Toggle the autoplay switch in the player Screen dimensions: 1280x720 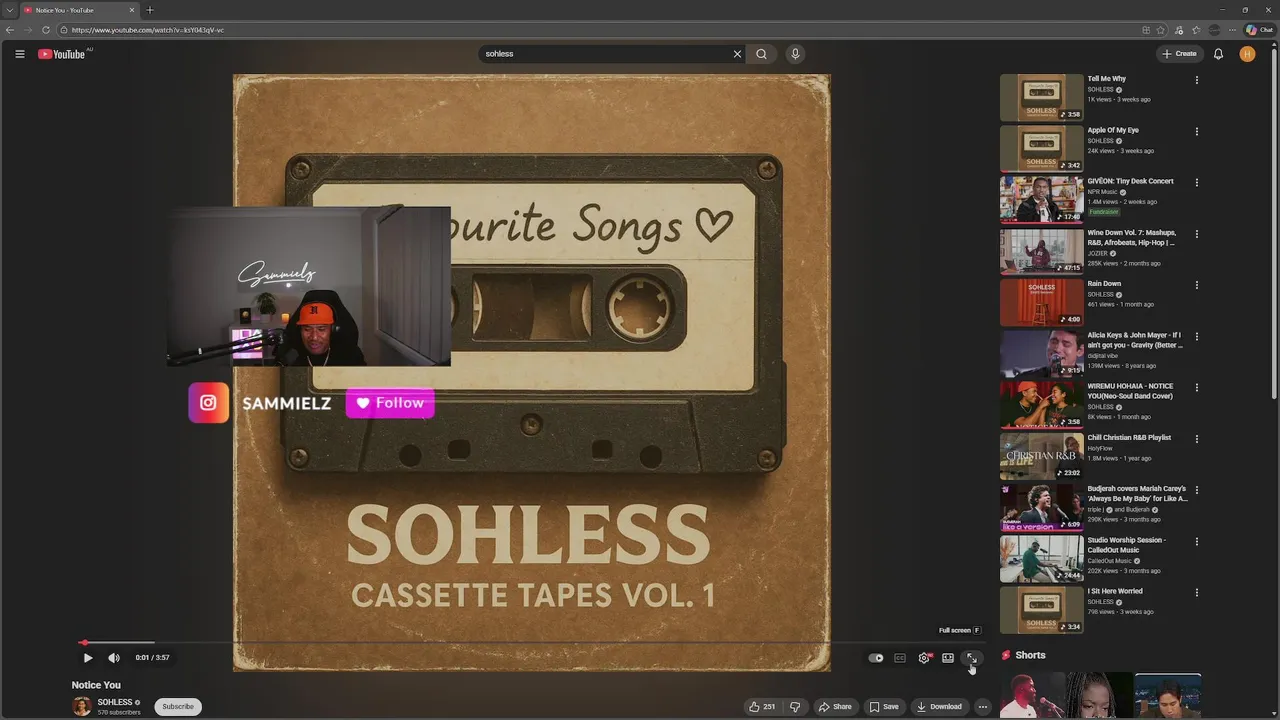click(x=876, y=658)
